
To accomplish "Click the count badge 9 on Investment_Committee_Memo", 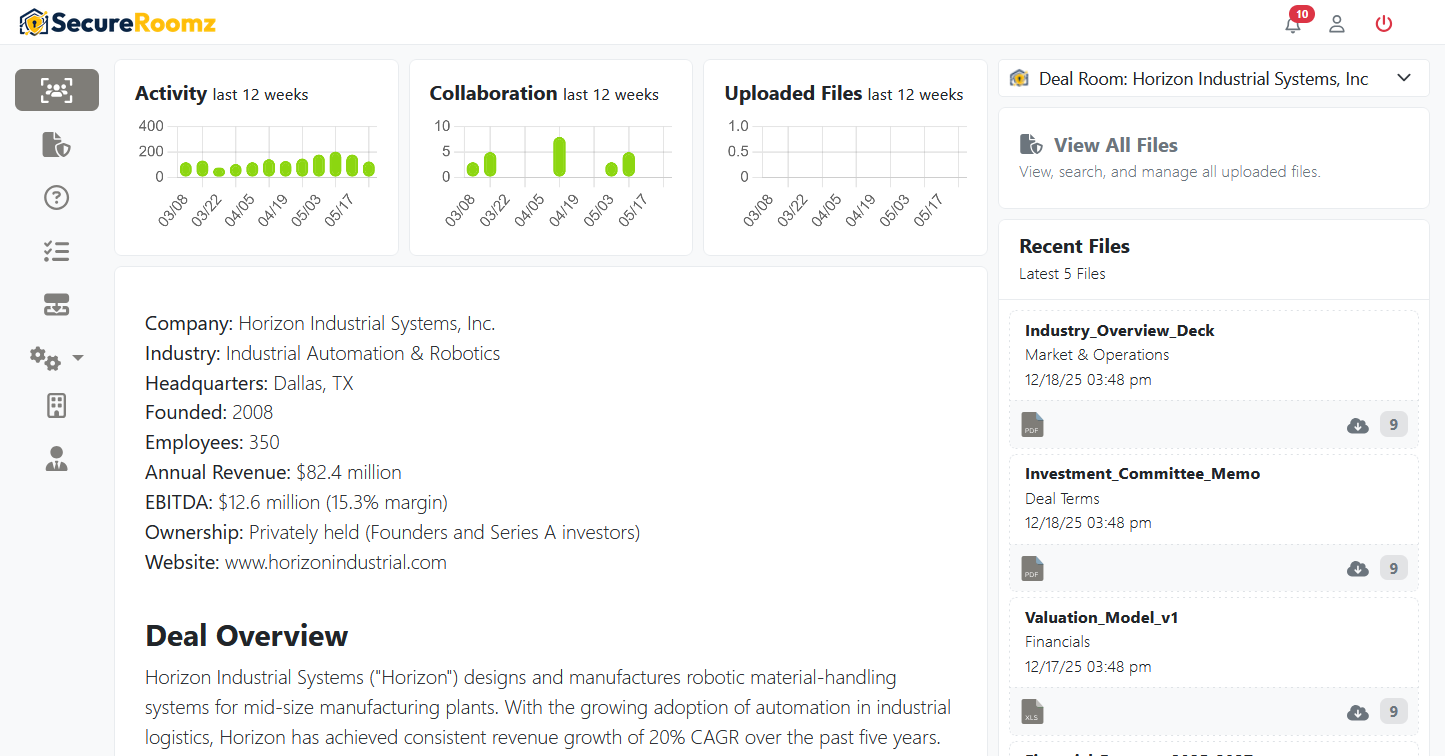I will click(1394, 569).
